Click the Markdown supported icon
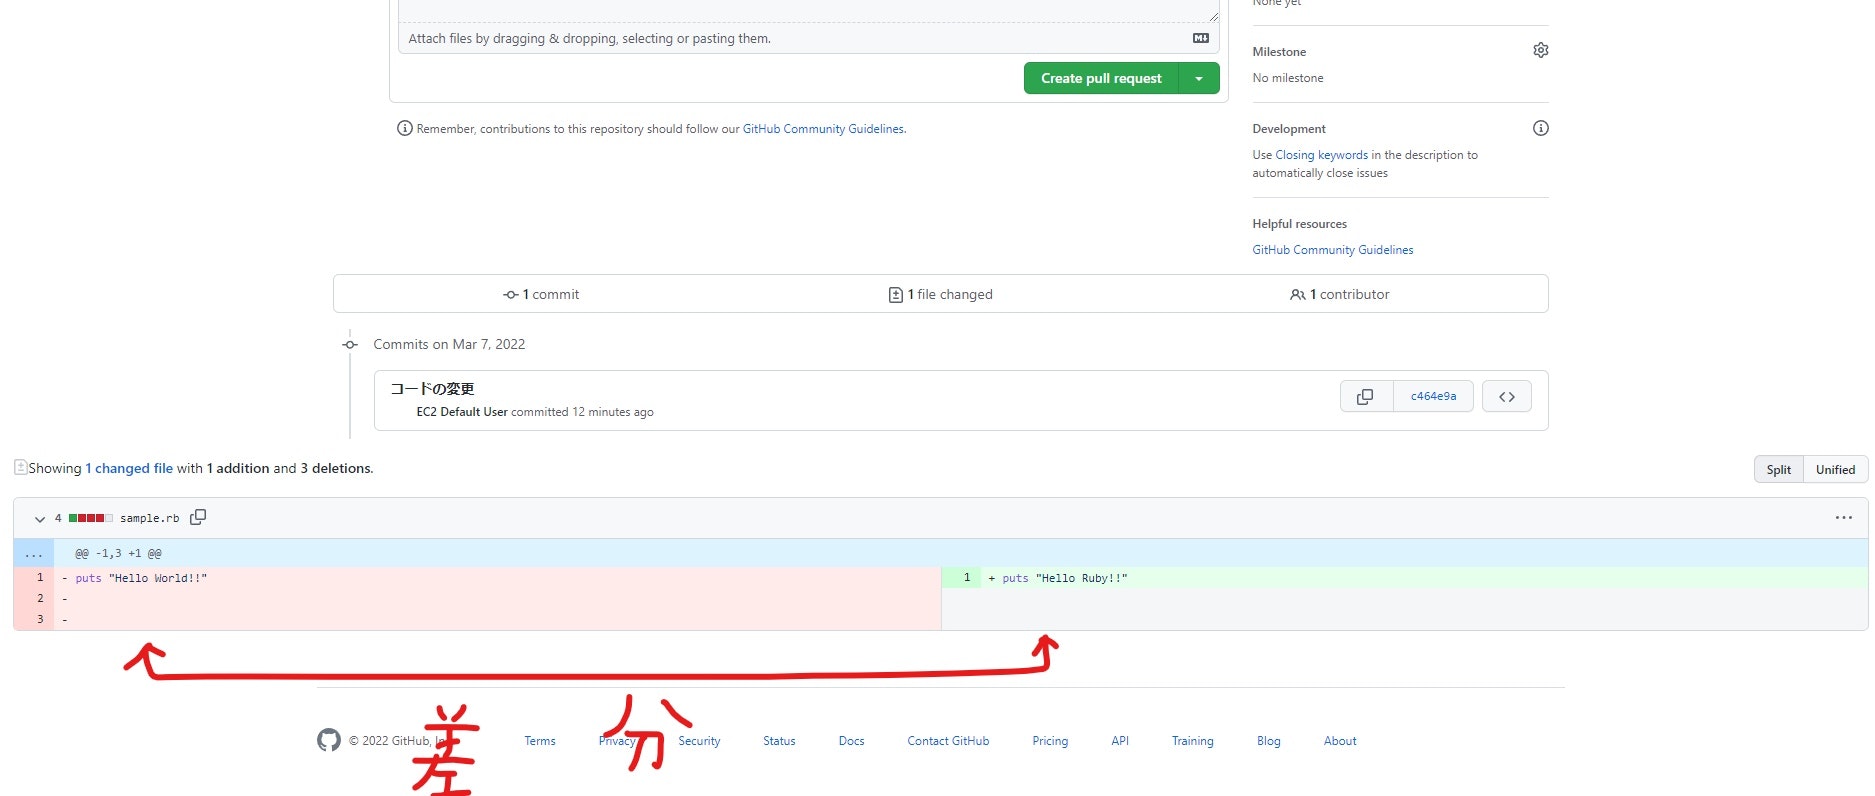This screenshot has width=1875, height=796. pos(1201,38)
